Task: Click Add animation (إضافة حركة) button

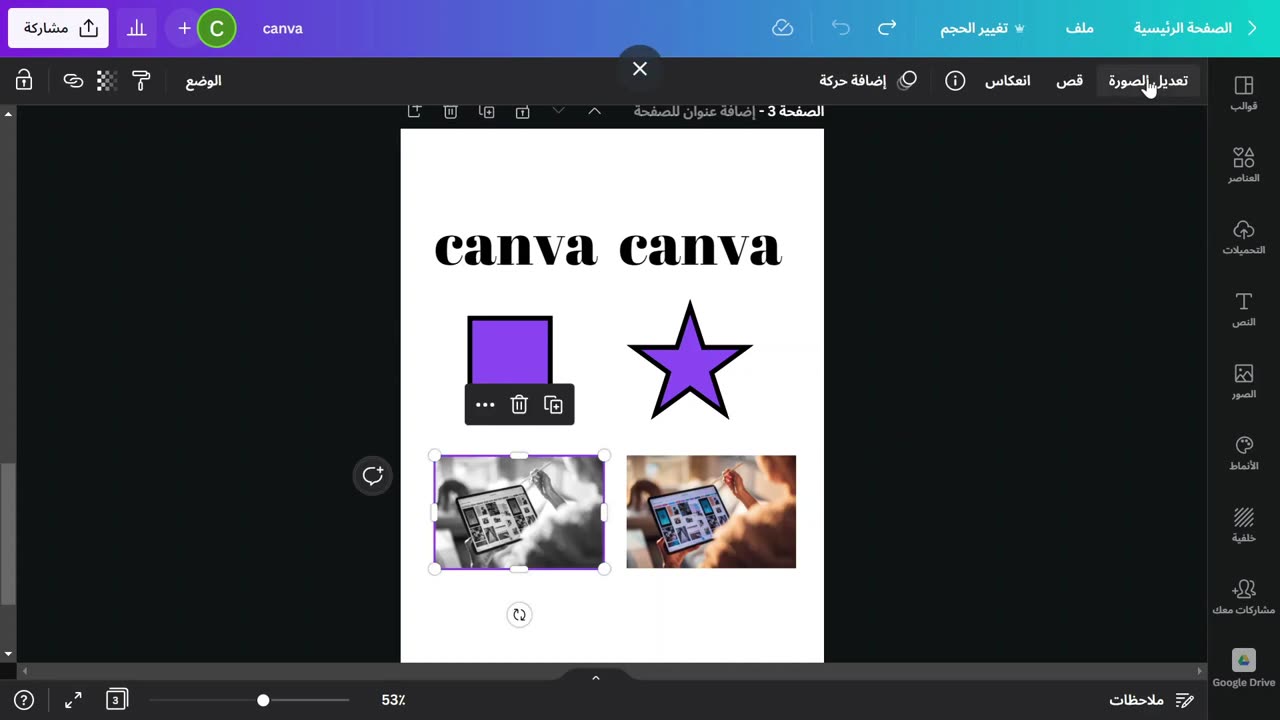Action: [868, 81]
